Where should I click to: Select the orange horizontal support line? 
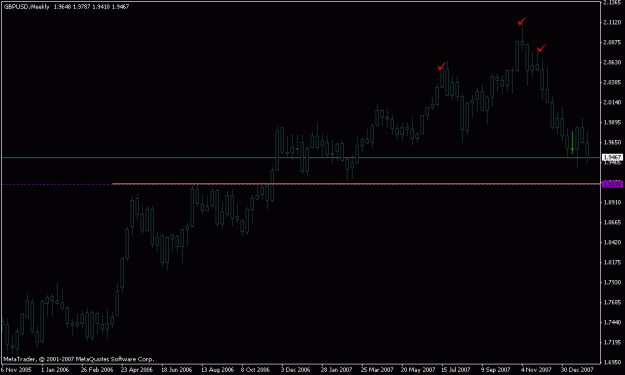tap(356, 184)
